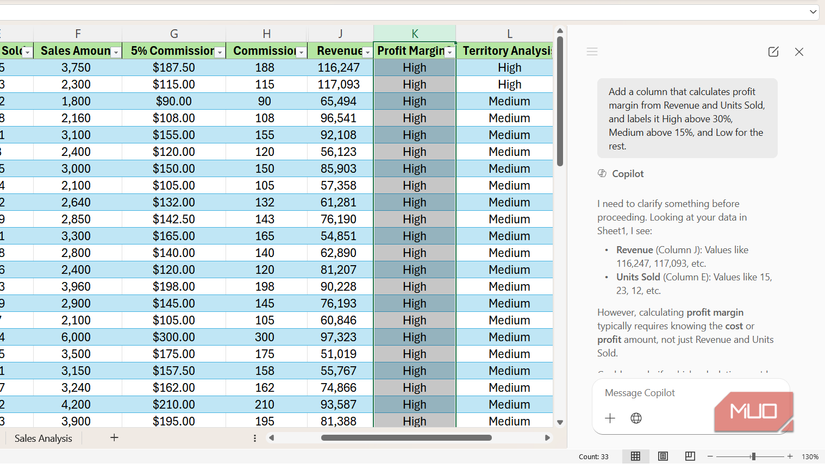
Task: Click the Revenue cell 97,323
Action: (x=340, y=337)
